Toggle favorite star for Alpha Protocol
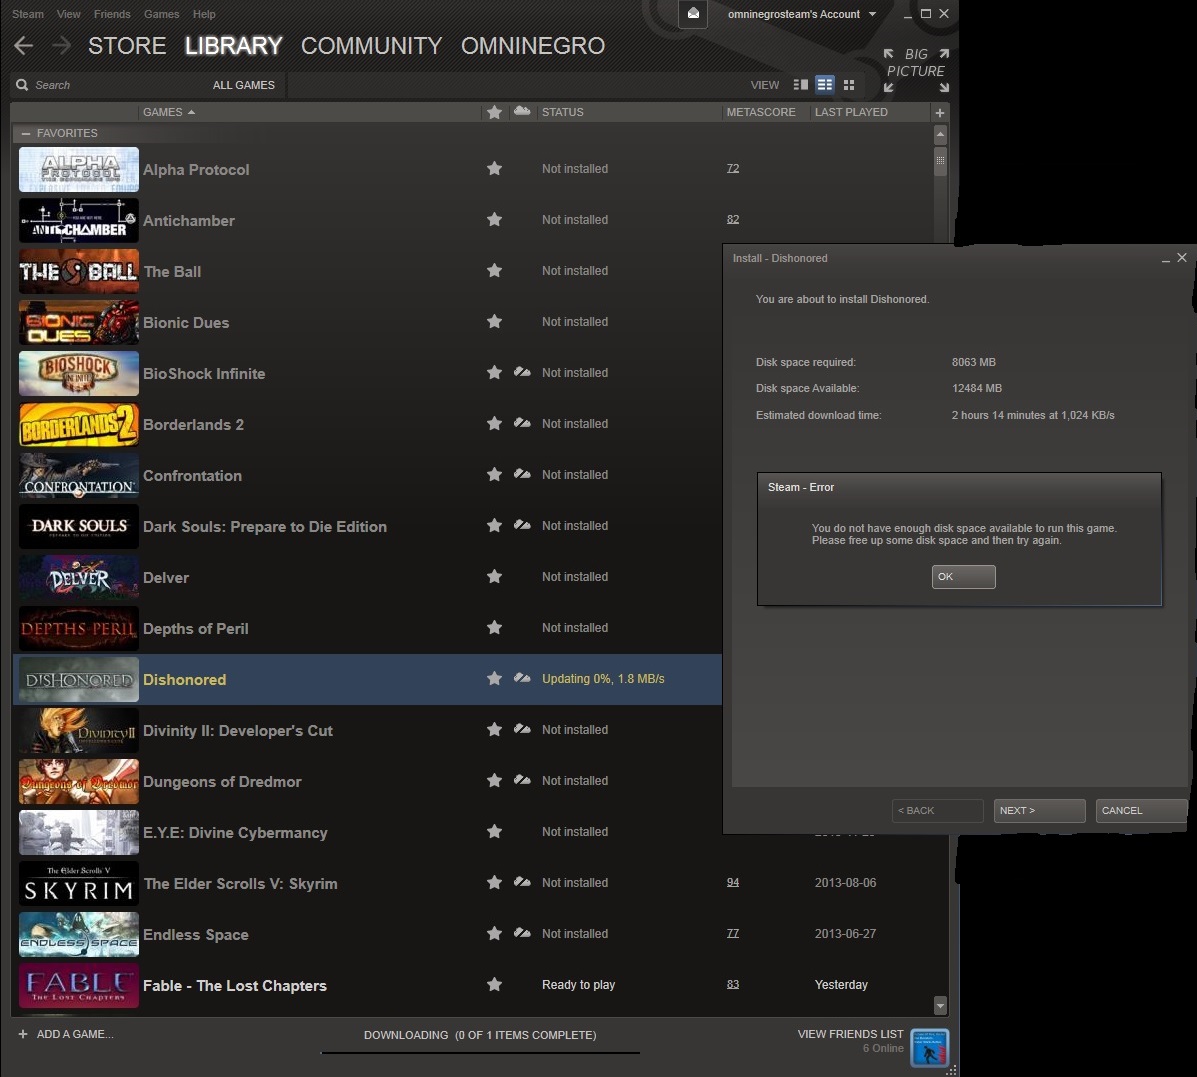1197x1077 pixels. click(494, 169)
